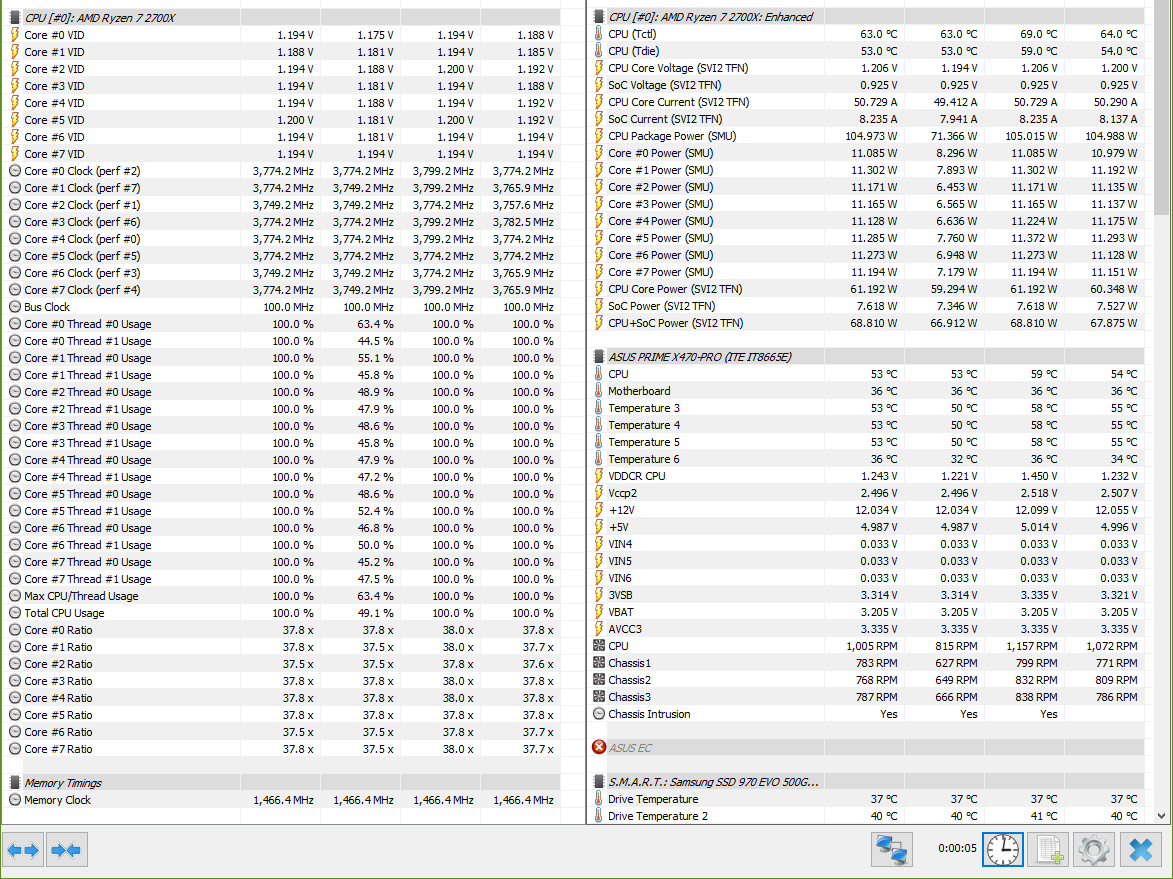
Task: Click the thermometer icon for Drive Temperature 2
Action: (x=598, y=816)
